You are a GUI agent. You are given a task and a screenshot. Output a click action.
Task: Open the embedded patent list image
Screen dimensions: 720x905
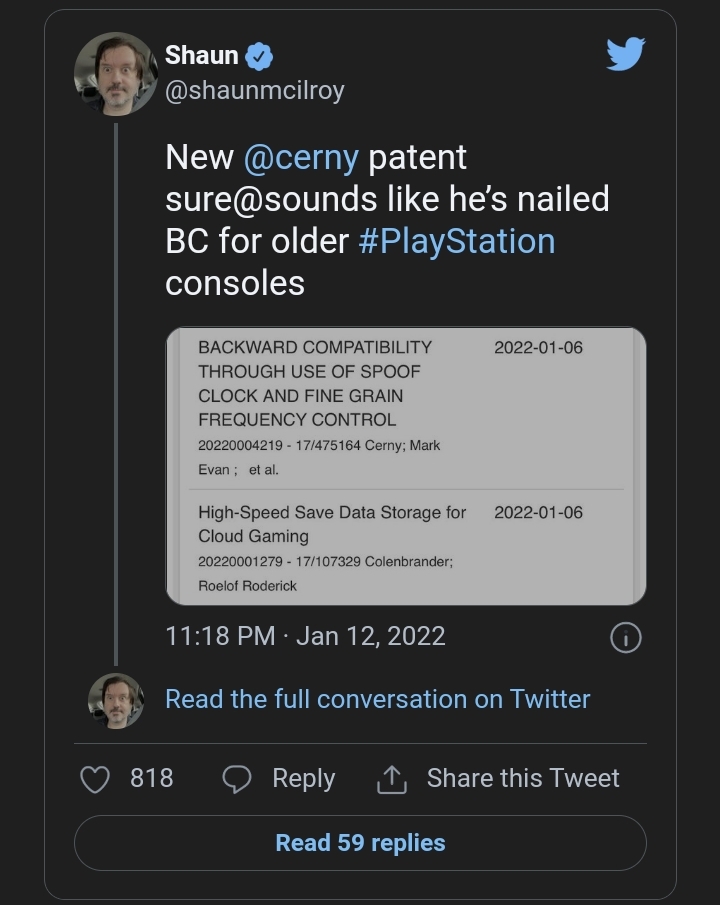tap(405, 467)
